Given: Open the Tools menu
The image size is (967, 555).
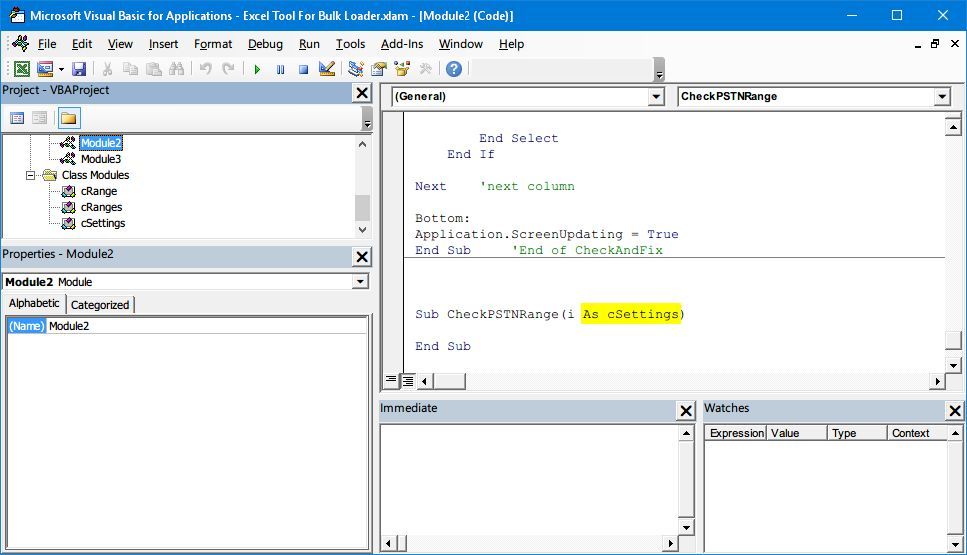Looking at the screenshot, I should point(350,44).
